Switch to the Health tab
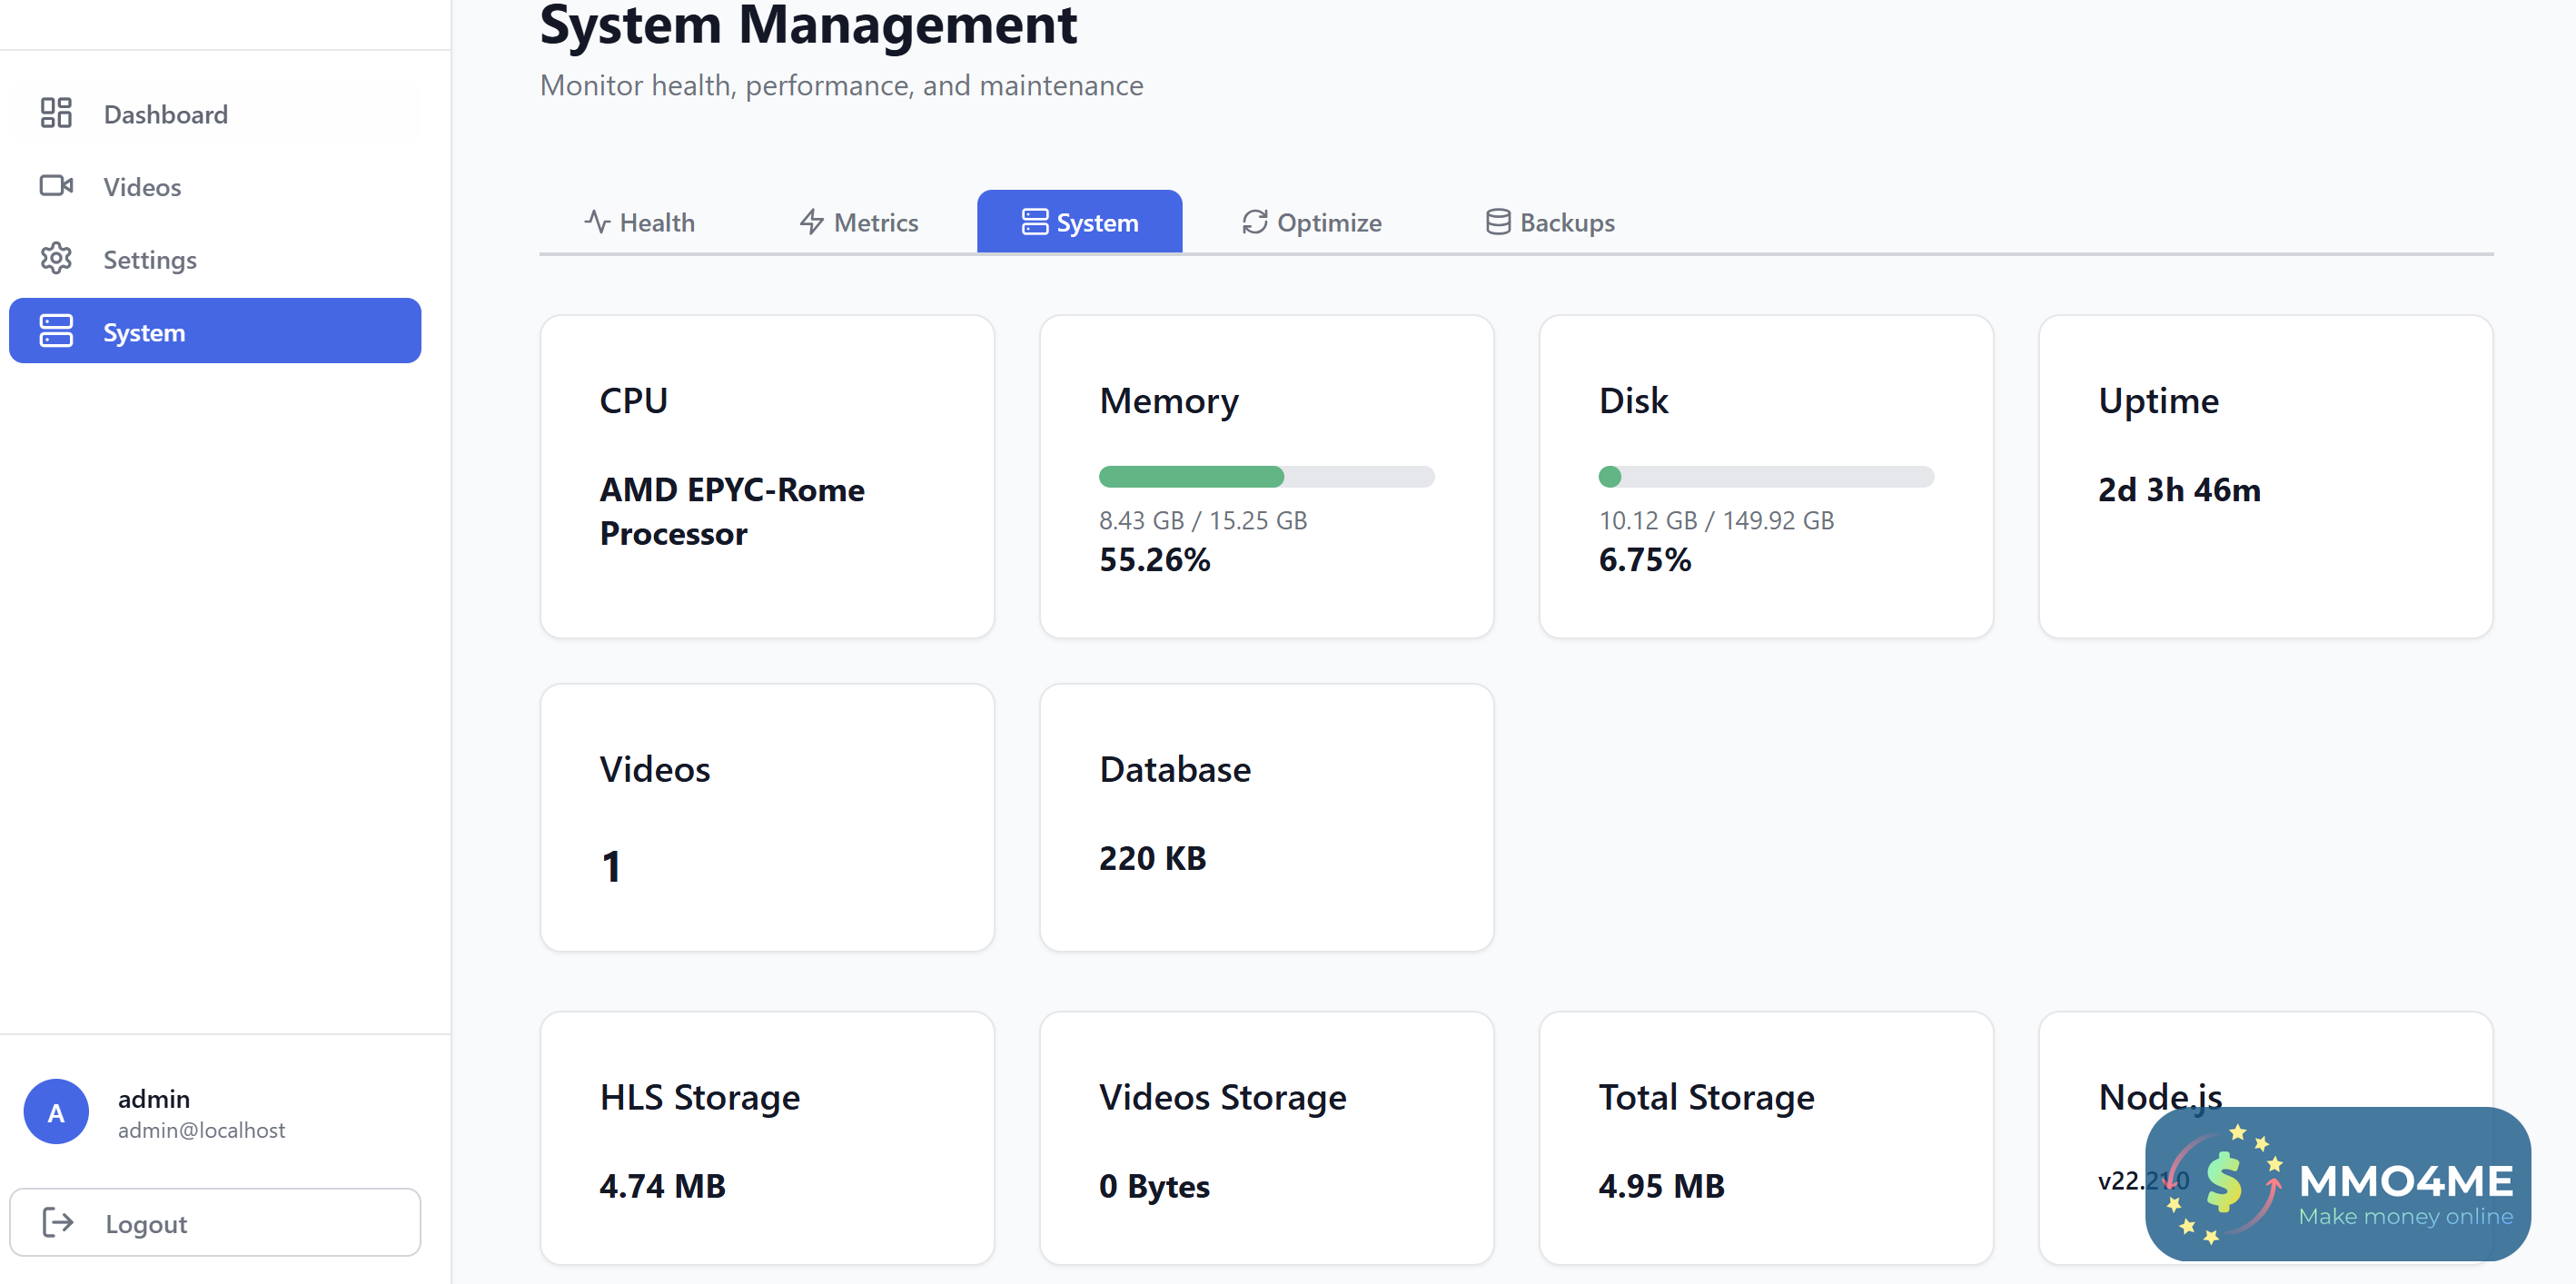Viewport: 2576px width, 1284px height. (x=640, y=222)
